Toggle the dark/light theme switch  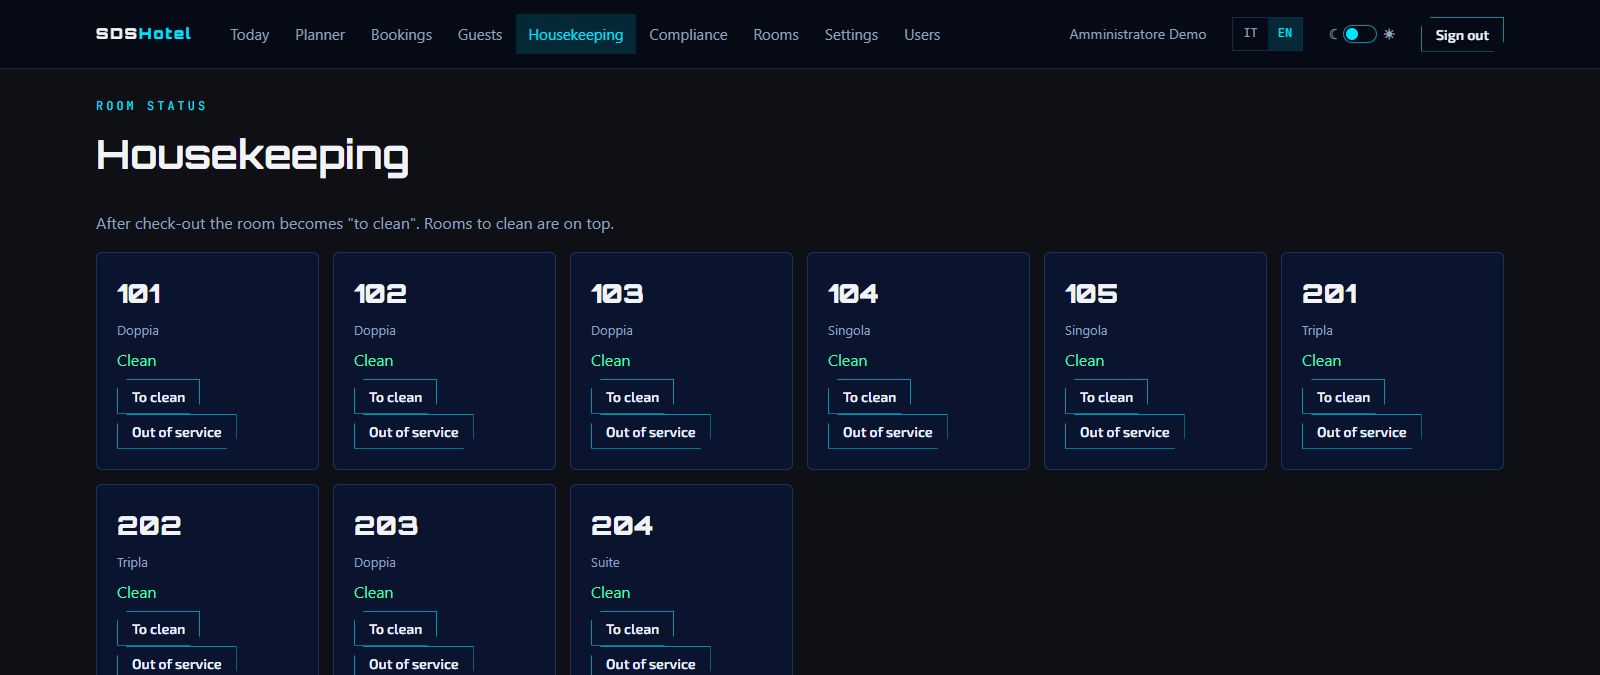1360,34
